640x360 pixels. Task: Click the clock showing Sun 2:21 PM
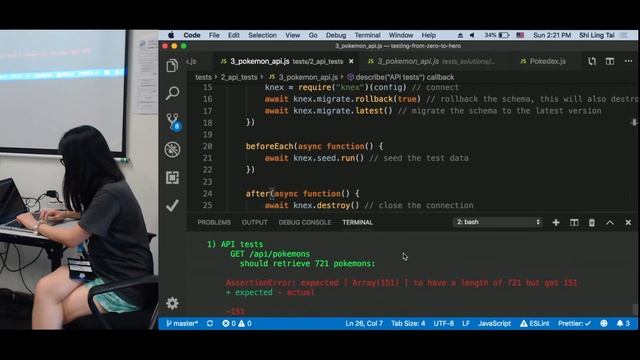tap(552, 35)
